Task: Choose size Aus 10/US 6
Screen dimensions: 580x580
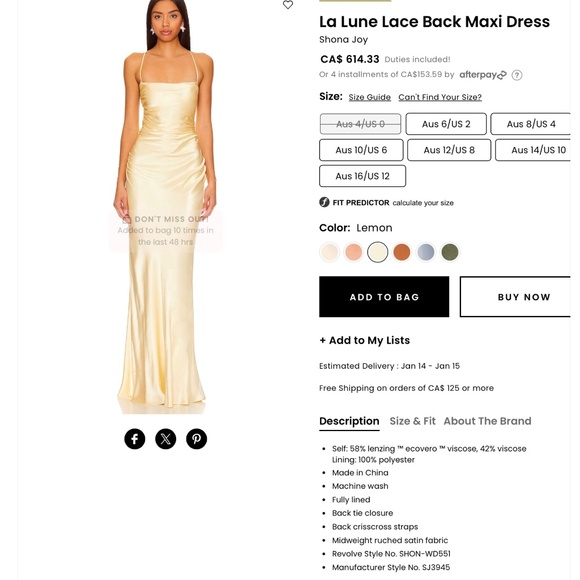Action: (361, 150)
